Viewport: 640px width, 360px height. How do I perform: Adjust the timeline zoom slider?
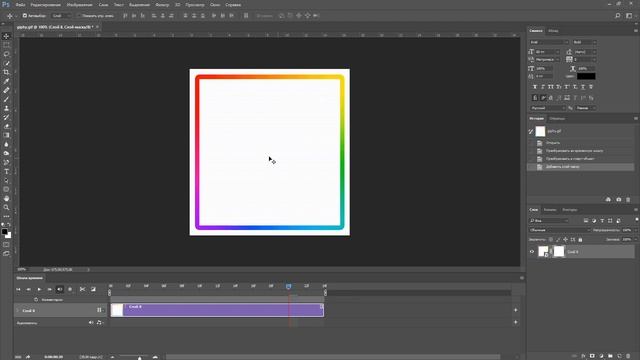(140, 358)
